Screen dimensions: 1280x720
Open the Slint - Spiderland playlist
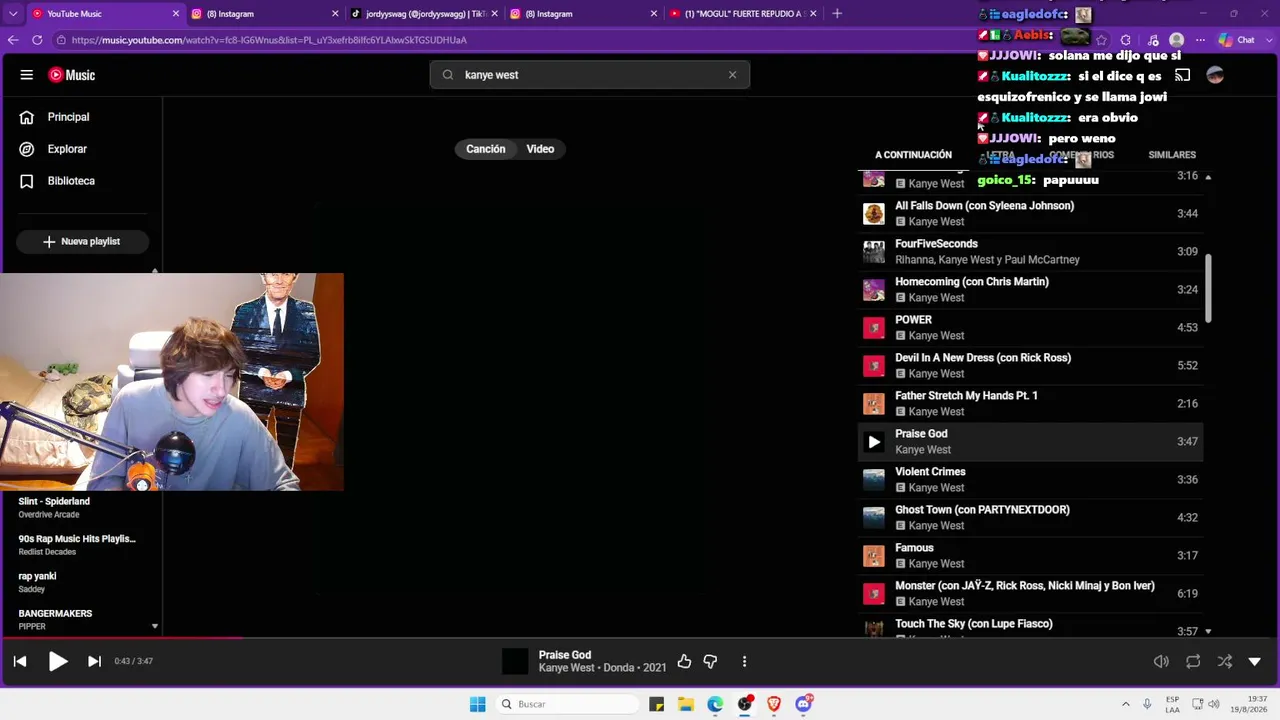click(x=83, y=507)
